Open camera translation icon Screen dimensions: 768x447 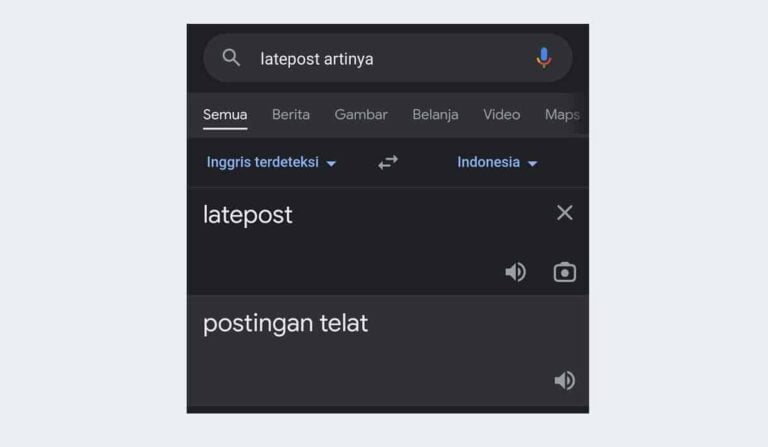point(565,272)
